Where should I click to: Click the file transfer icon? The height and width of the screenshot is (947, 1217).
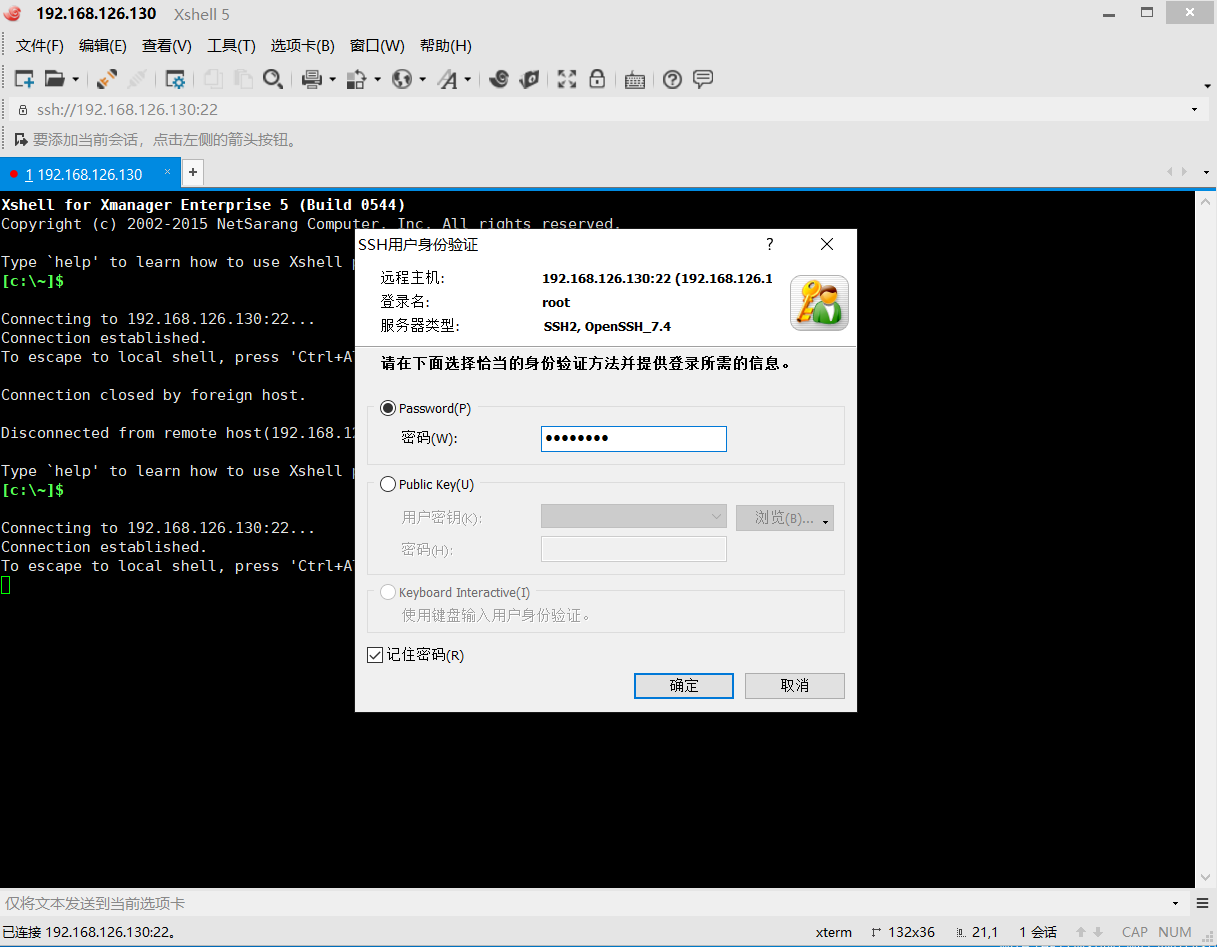356,79
